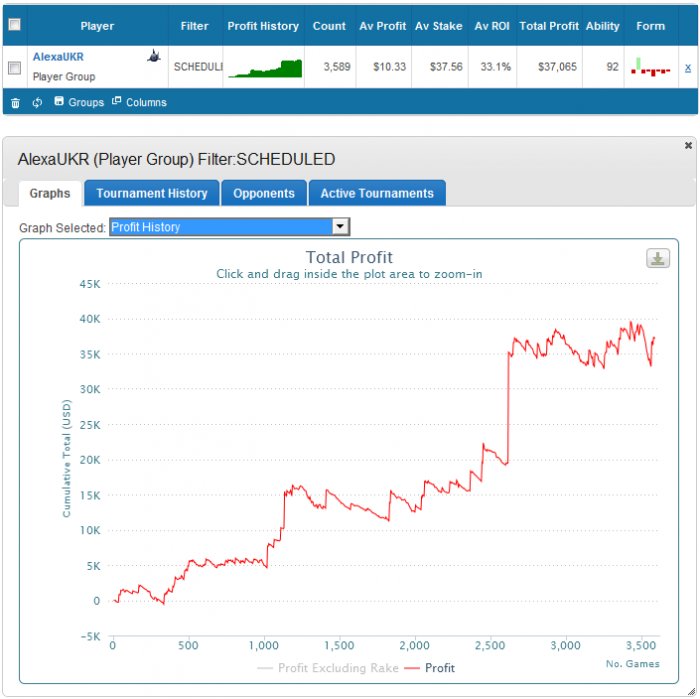Open the Groups button
The height and width of the screenshot is (699, 700).
point(79,102)
